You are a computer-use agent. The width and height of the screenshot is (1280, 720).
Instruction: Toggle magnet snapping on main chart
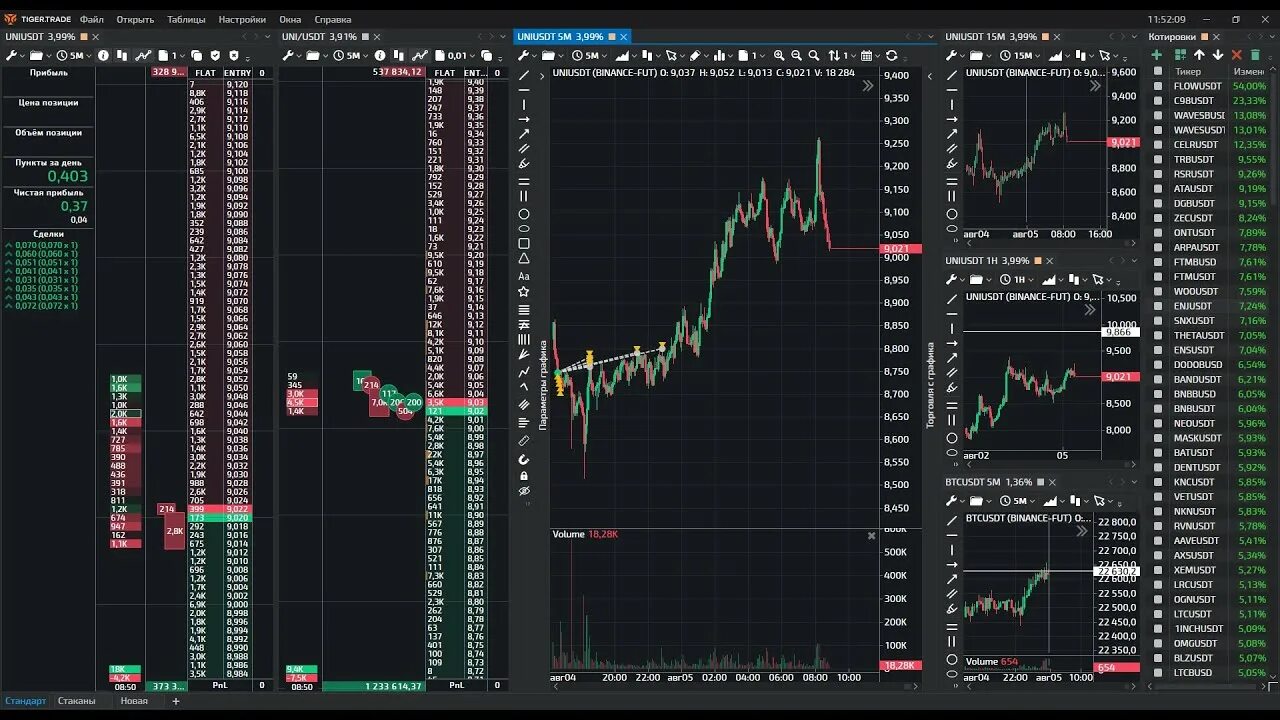point(524,459)
